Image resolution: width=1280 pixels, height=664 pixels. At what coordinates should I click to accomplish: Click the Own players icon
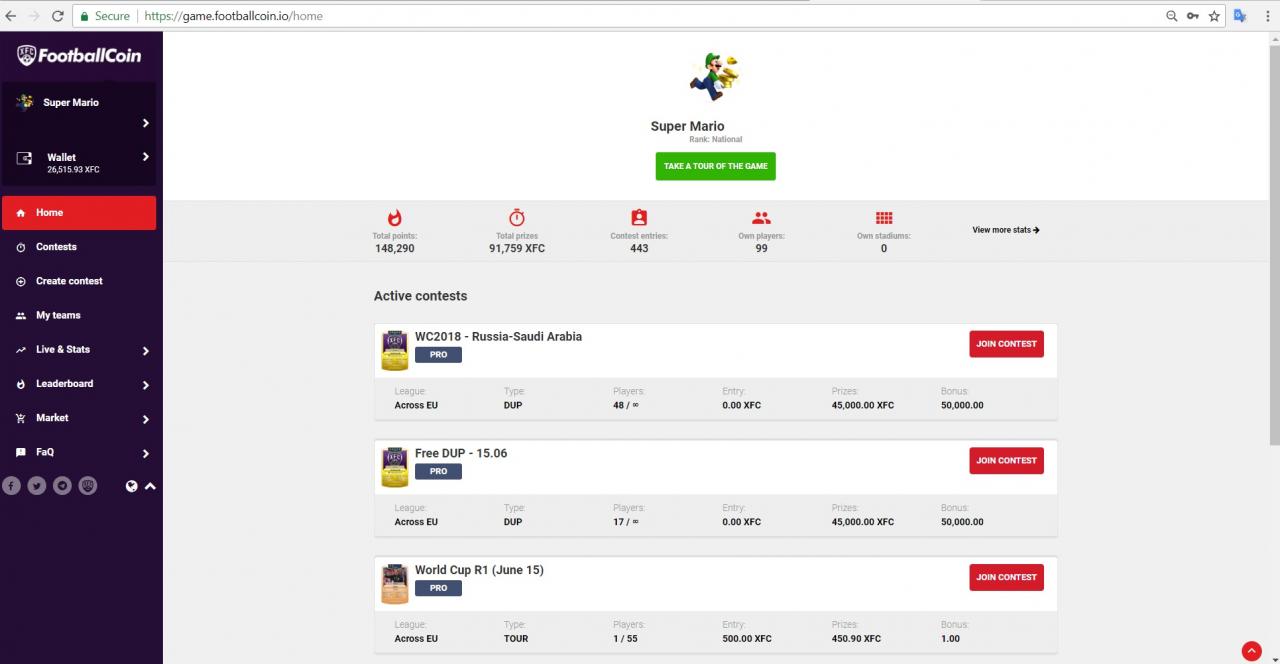pyautogui.click(x=761, y=217)
